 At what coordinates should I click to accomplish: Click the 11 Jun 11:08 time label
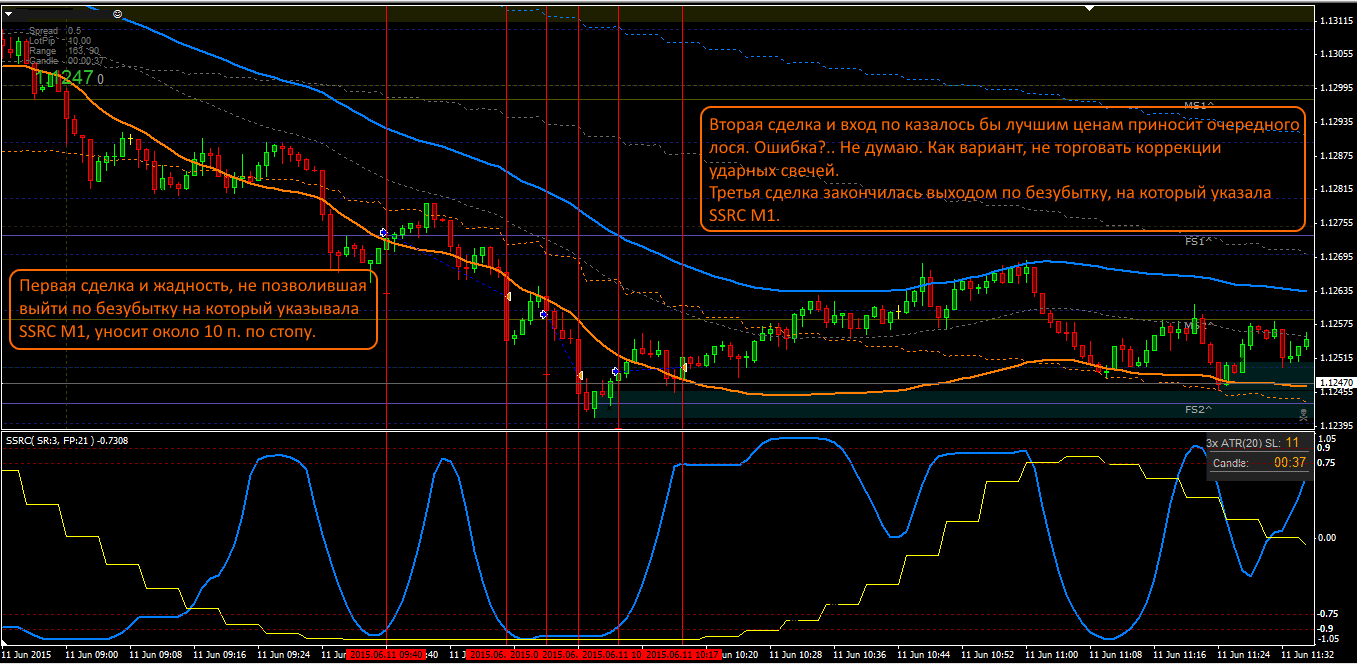pos(1116,655)
